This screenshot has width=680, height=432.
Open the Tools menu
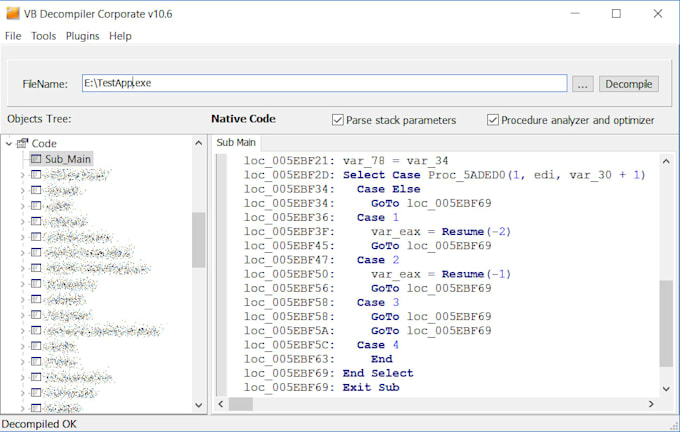(x=43, y=36)
